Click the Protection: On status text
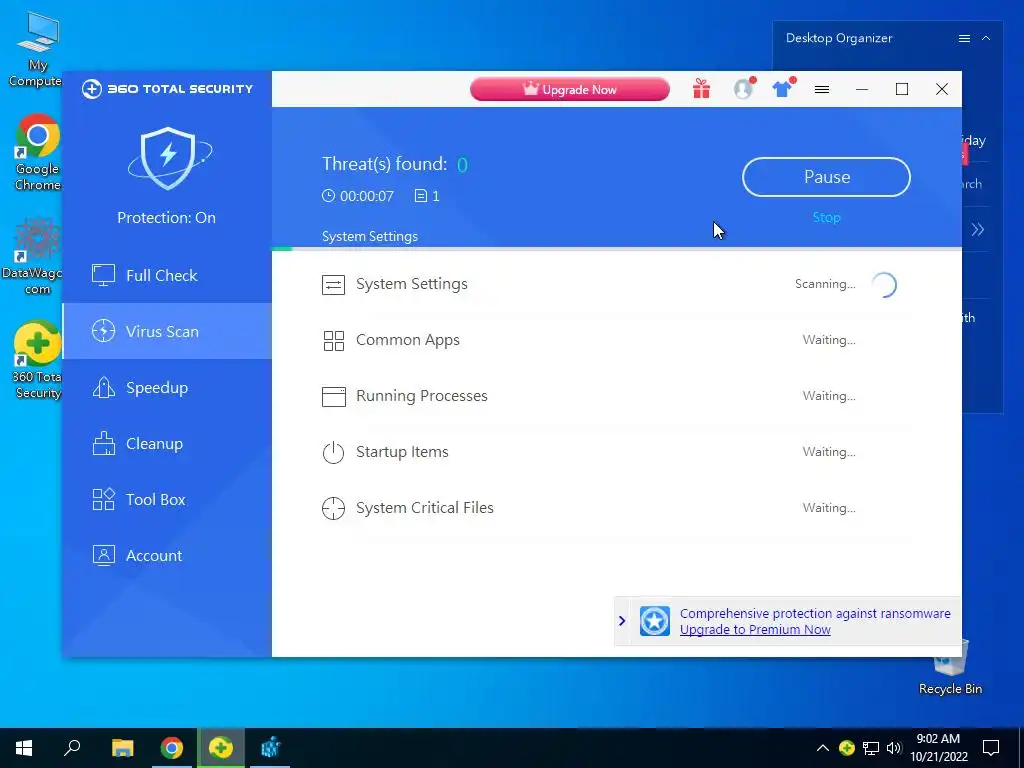The image size is (1024, 768). [x=167, y=217]
